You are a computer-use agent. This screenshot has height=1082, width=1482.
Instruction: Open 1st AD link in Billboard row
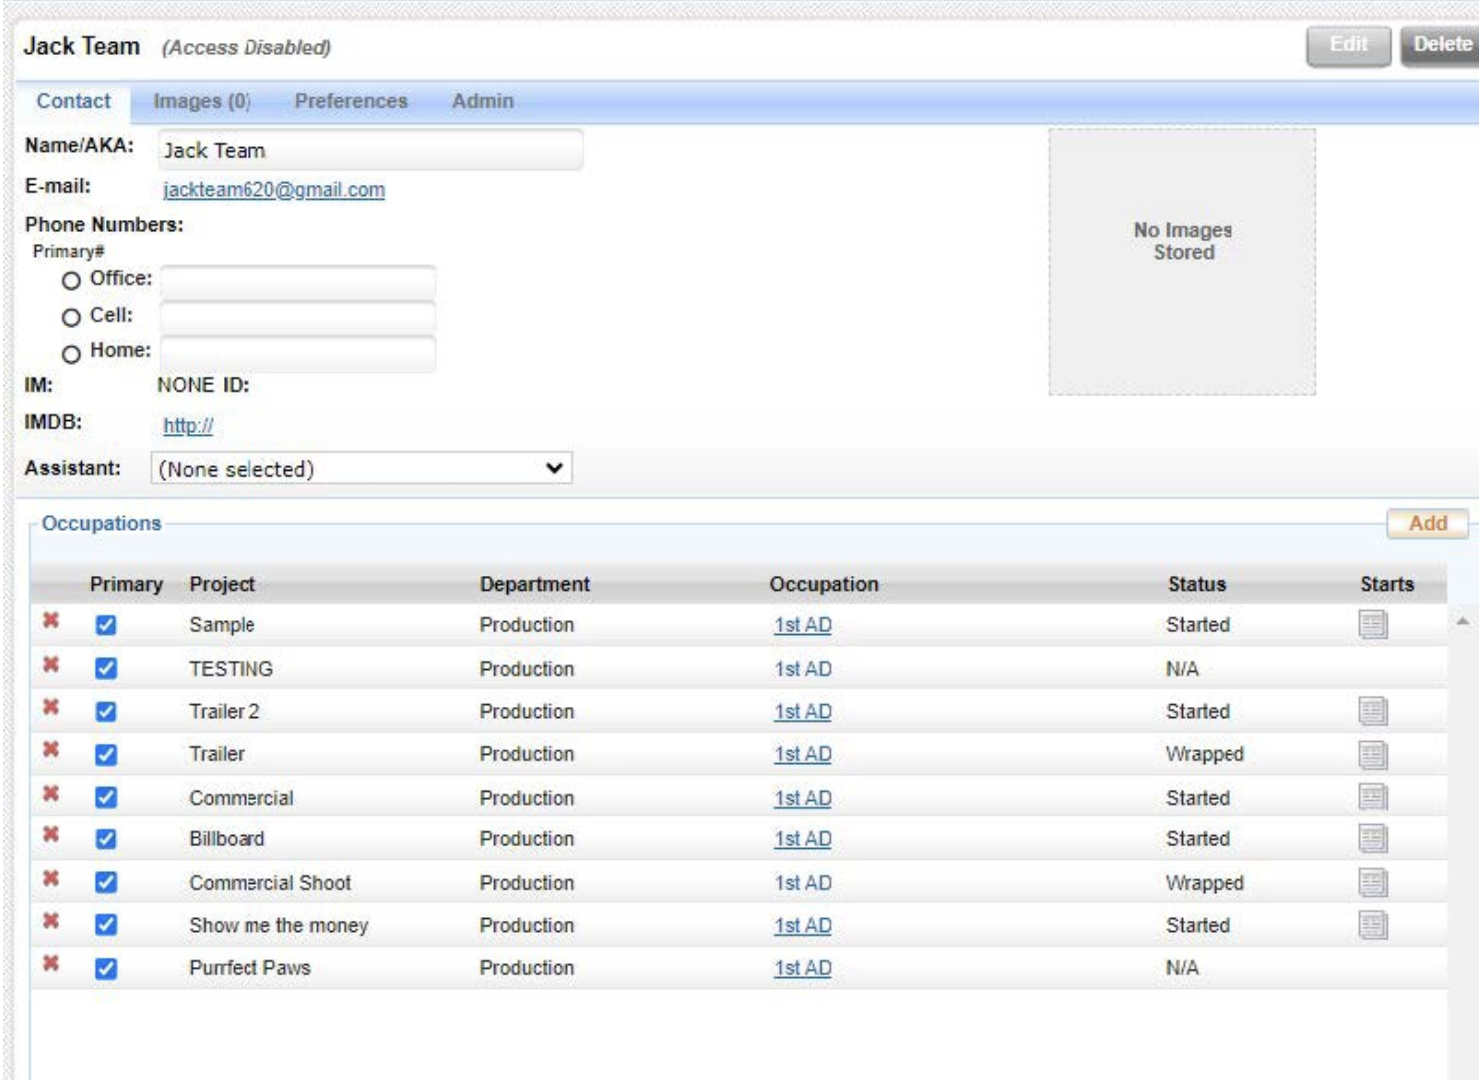[x=803, y=839]
